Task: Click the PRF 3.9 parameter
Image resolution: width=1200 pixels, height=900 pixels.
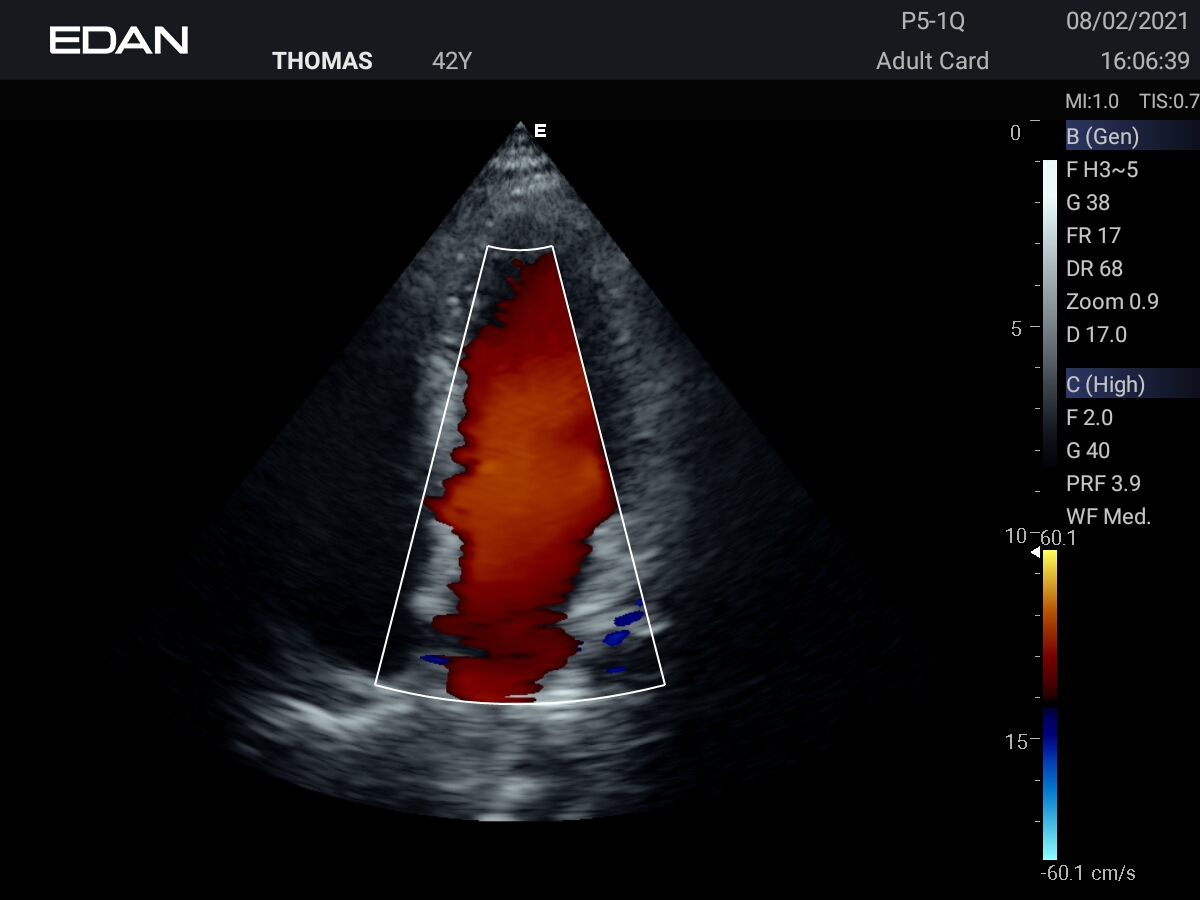Action: pos(1103,484)
